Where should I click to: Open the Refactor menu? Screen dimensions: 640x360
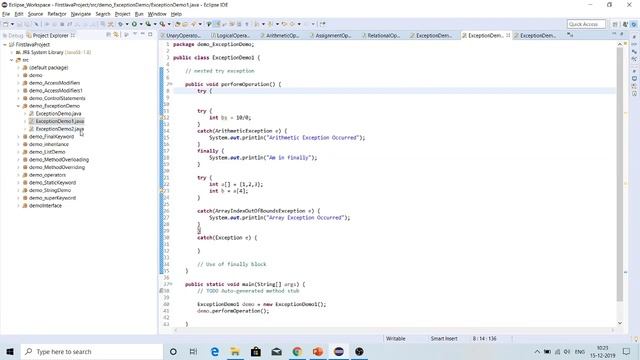(57, 14)
